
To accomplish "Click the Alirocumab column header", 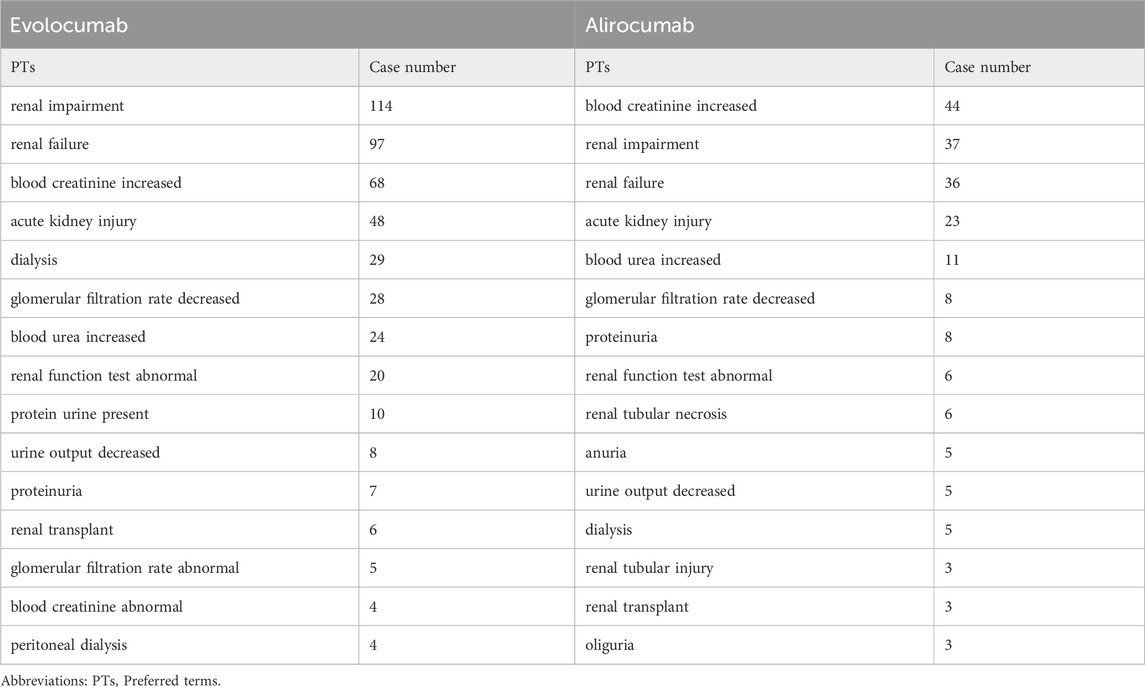I will [x=859, y=25].
